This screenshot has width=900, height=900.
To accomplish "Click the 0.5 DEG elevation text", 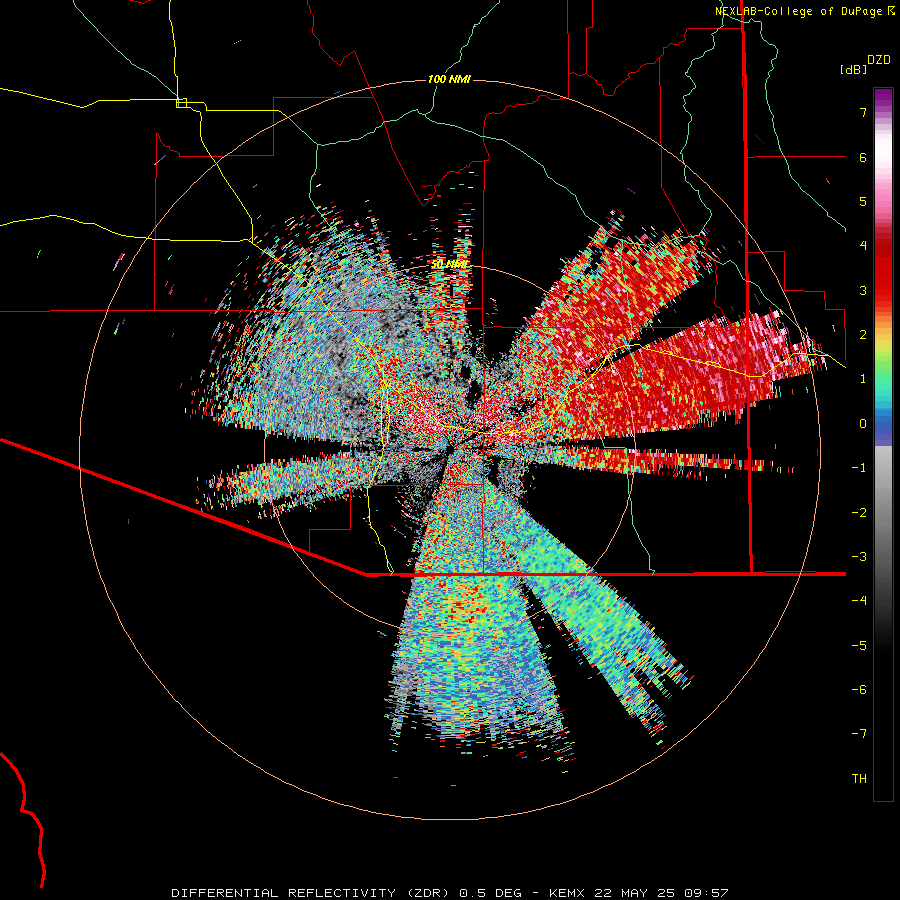I will coord(491,893).
